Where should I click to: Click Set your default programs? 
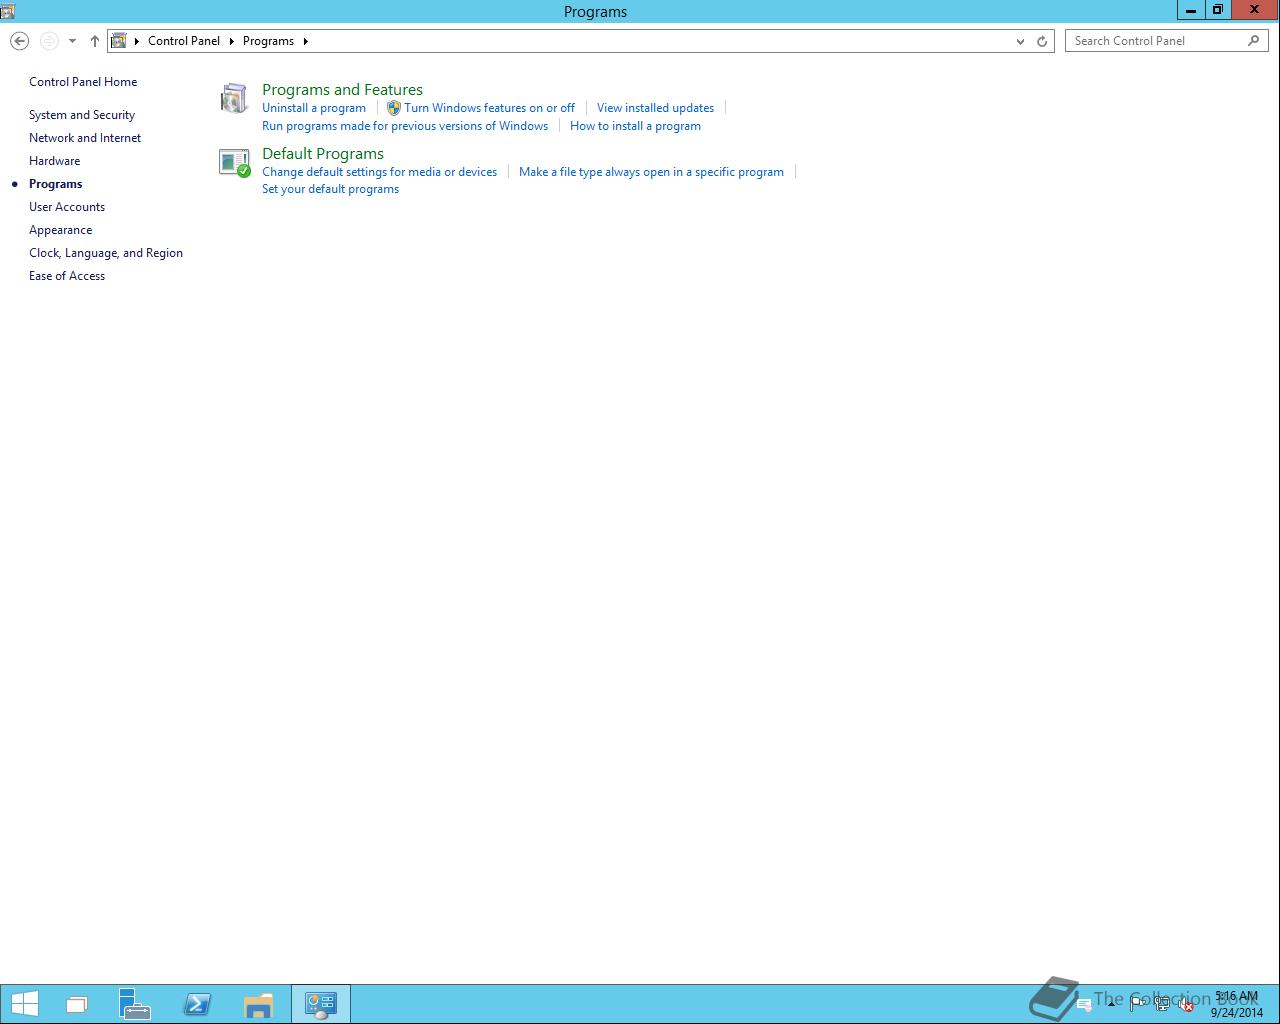click(x=330, y=189)
